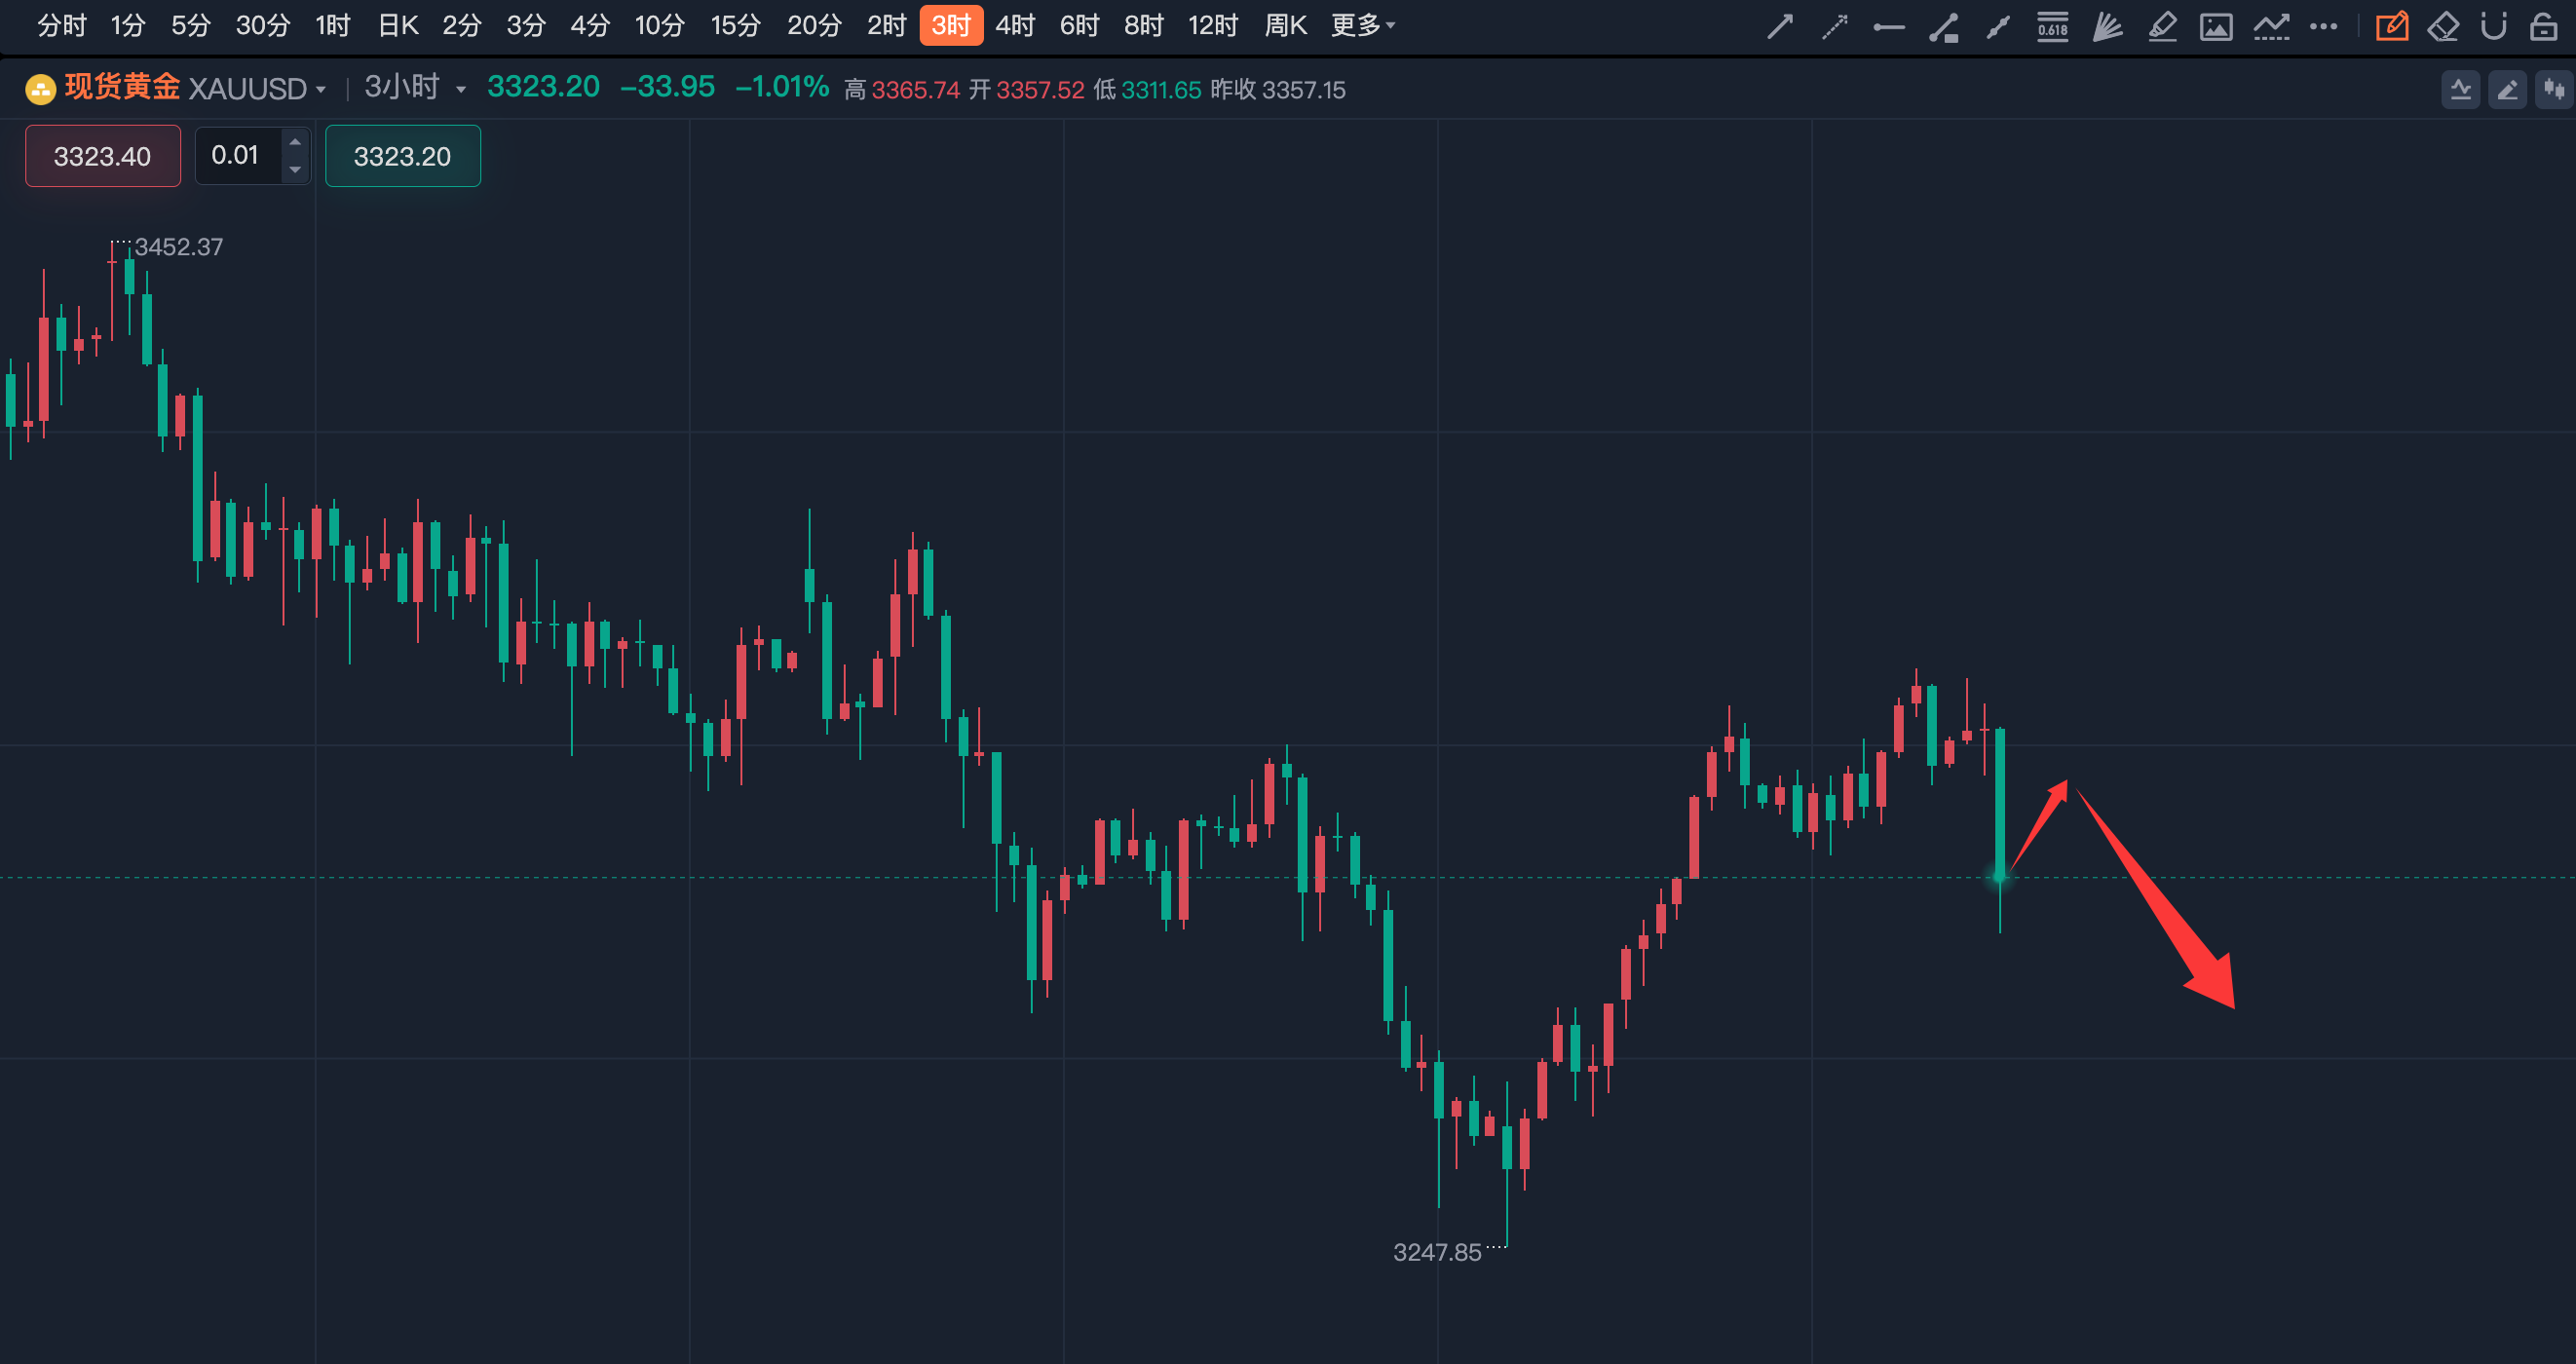Screen dimensions: 2576x1364
Task: Toggle the orange drawing mode pencil
Action: 2392,26
